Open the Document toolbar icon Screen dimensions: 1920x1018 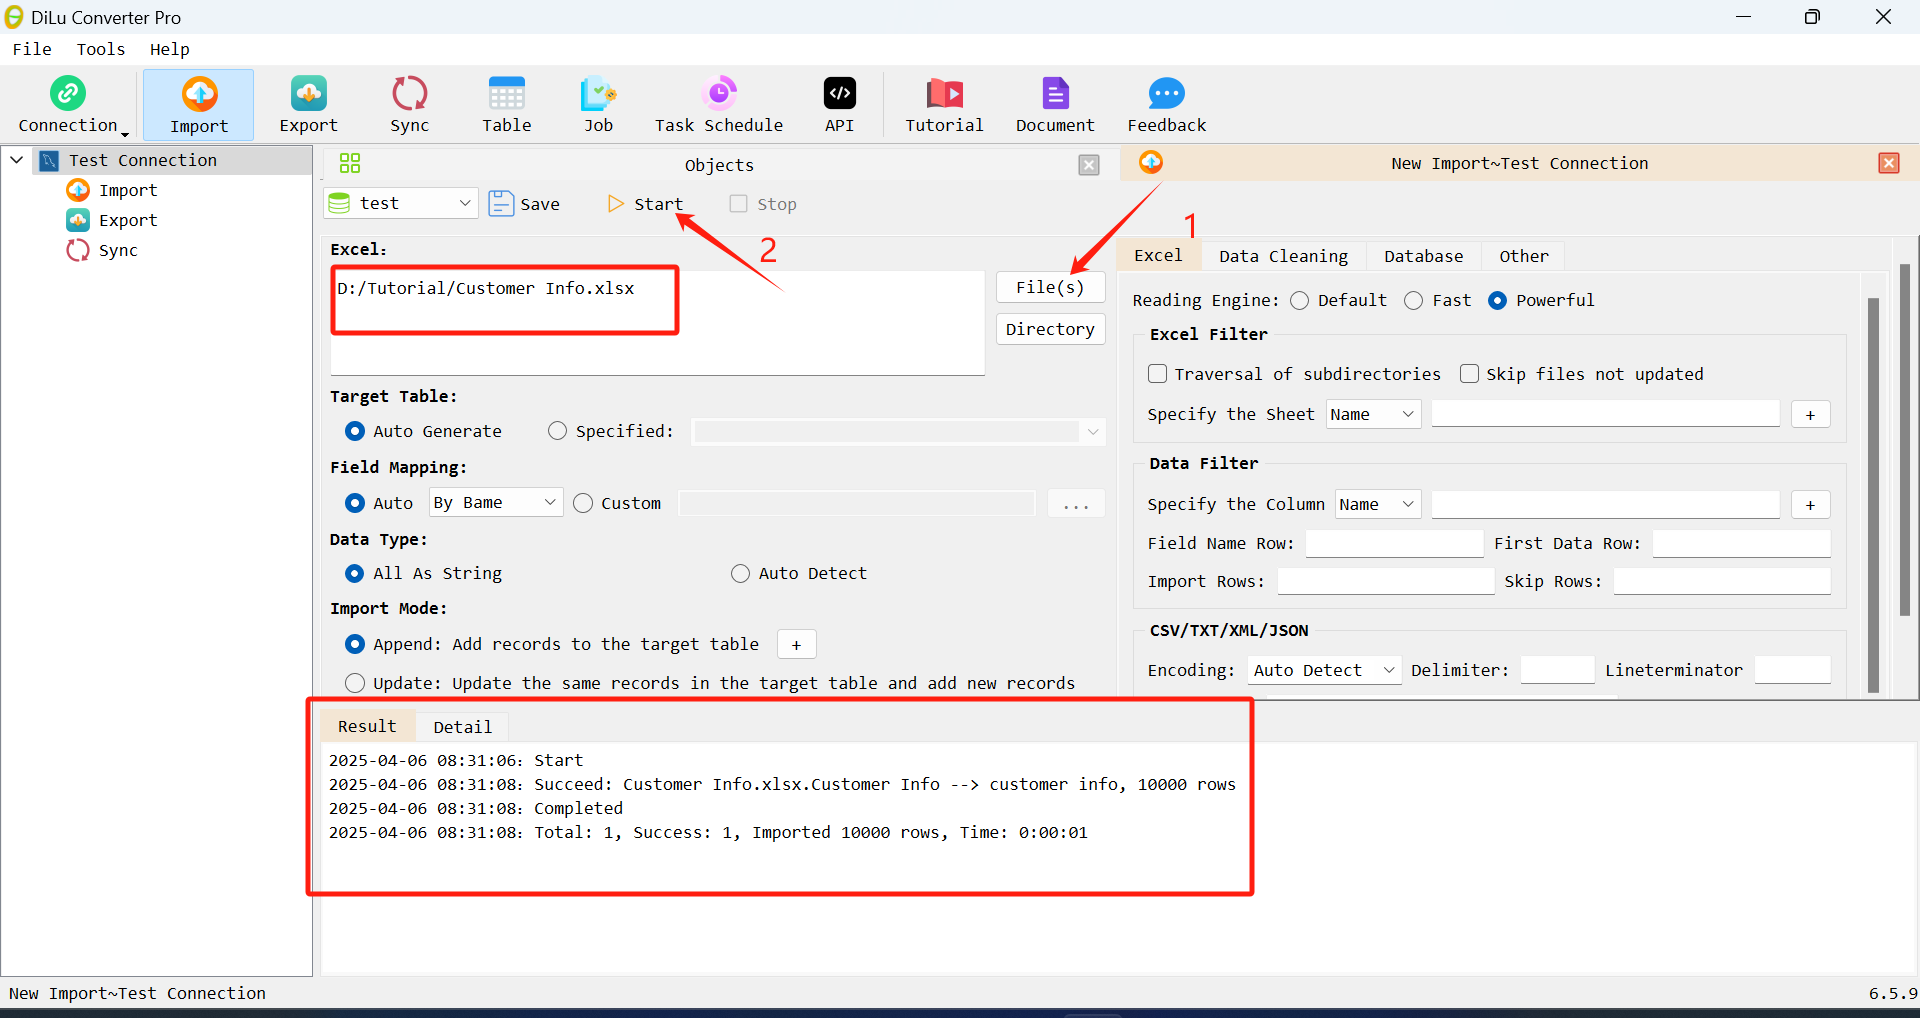pos(1055,93)
